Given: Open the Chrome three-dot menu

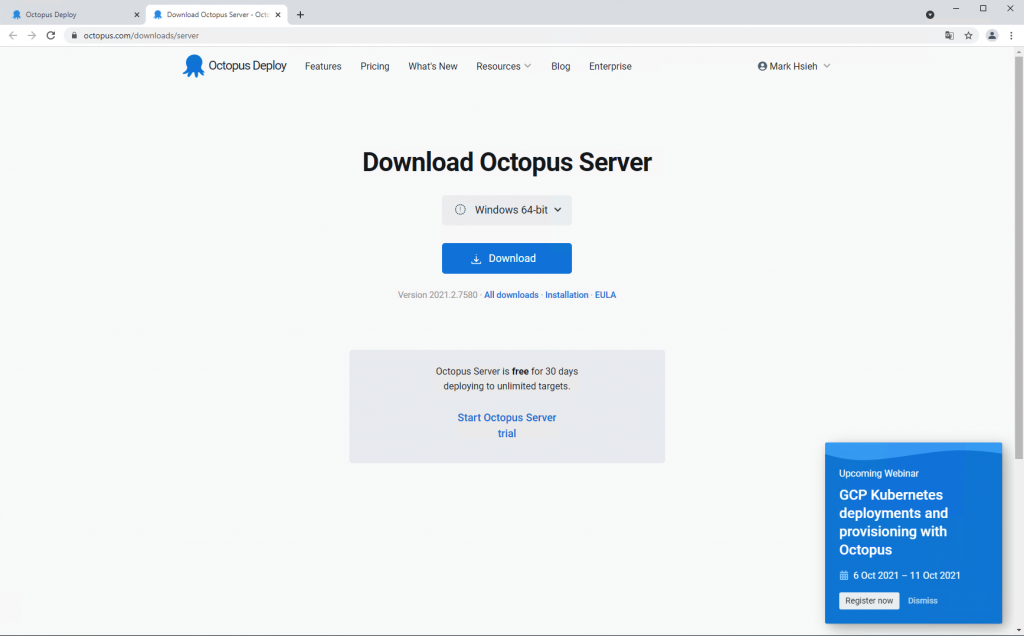Looking at the screenshot, I should (x=1011, y=35).
